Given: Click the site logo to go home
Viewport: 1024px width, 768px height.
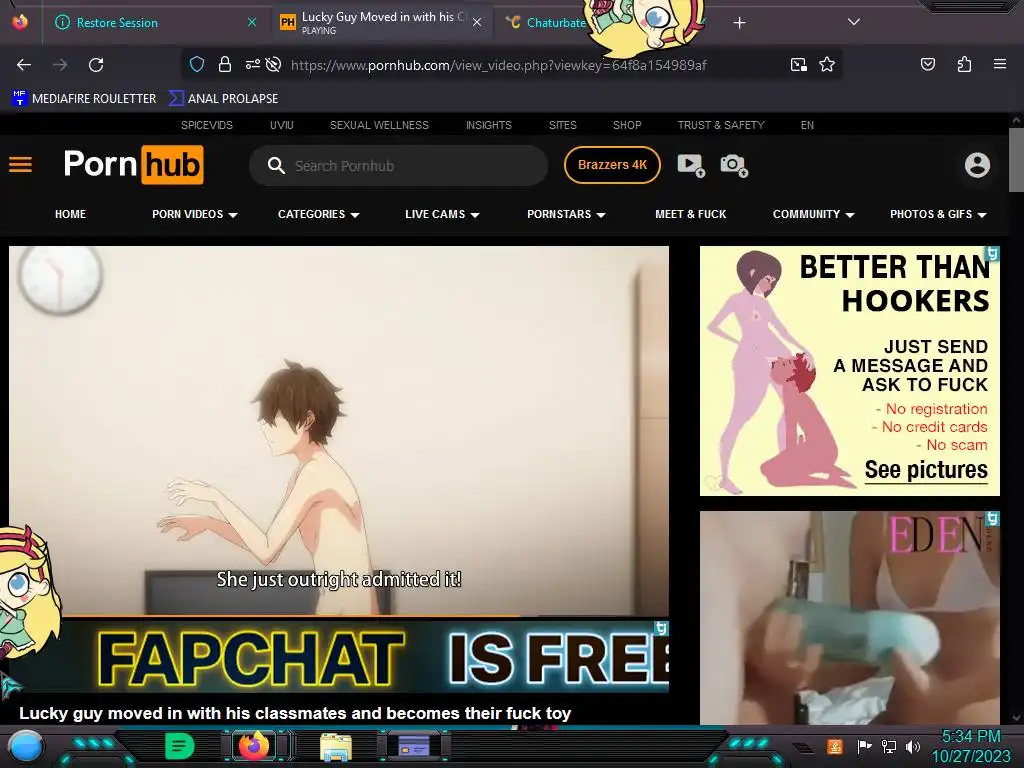Looking at the screenshot, I should pos(133,165).
